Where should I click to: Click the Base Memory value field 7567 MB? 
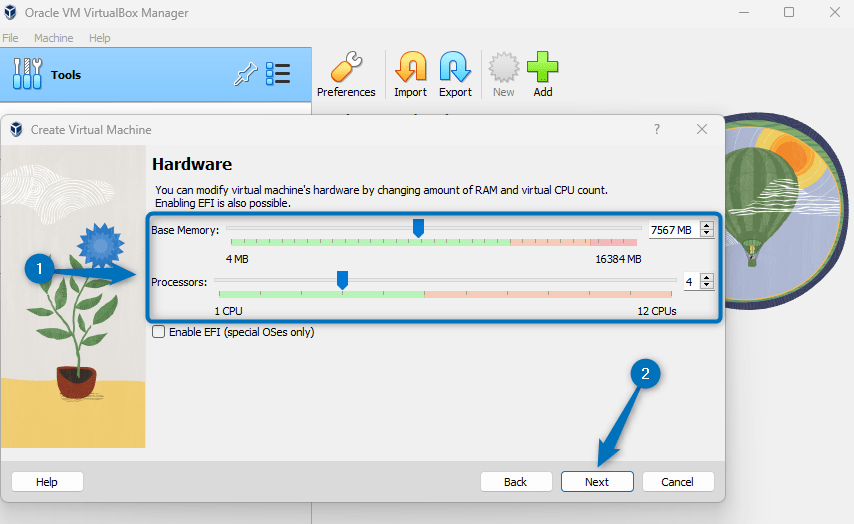point(674,230)
